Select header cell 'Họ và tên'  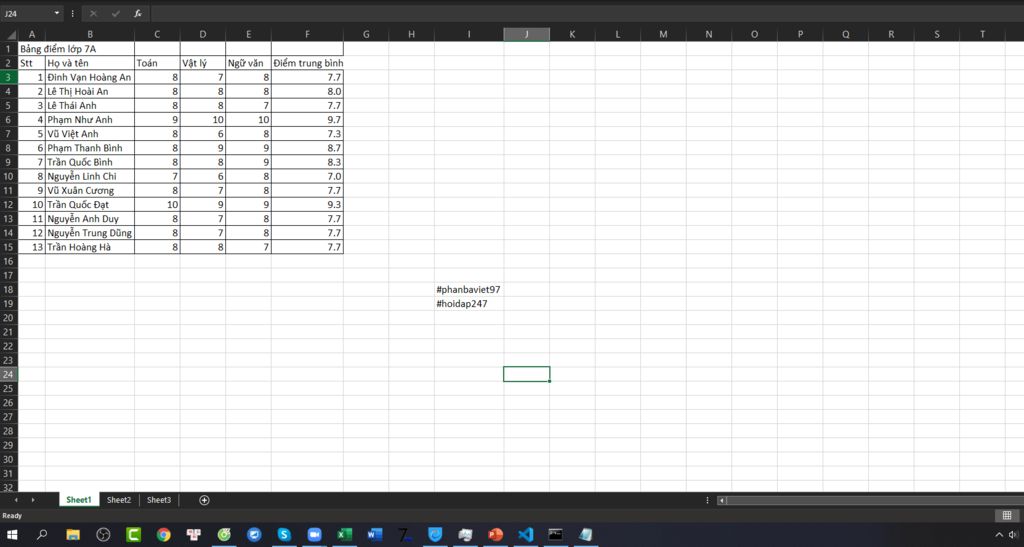click(89, 63)
